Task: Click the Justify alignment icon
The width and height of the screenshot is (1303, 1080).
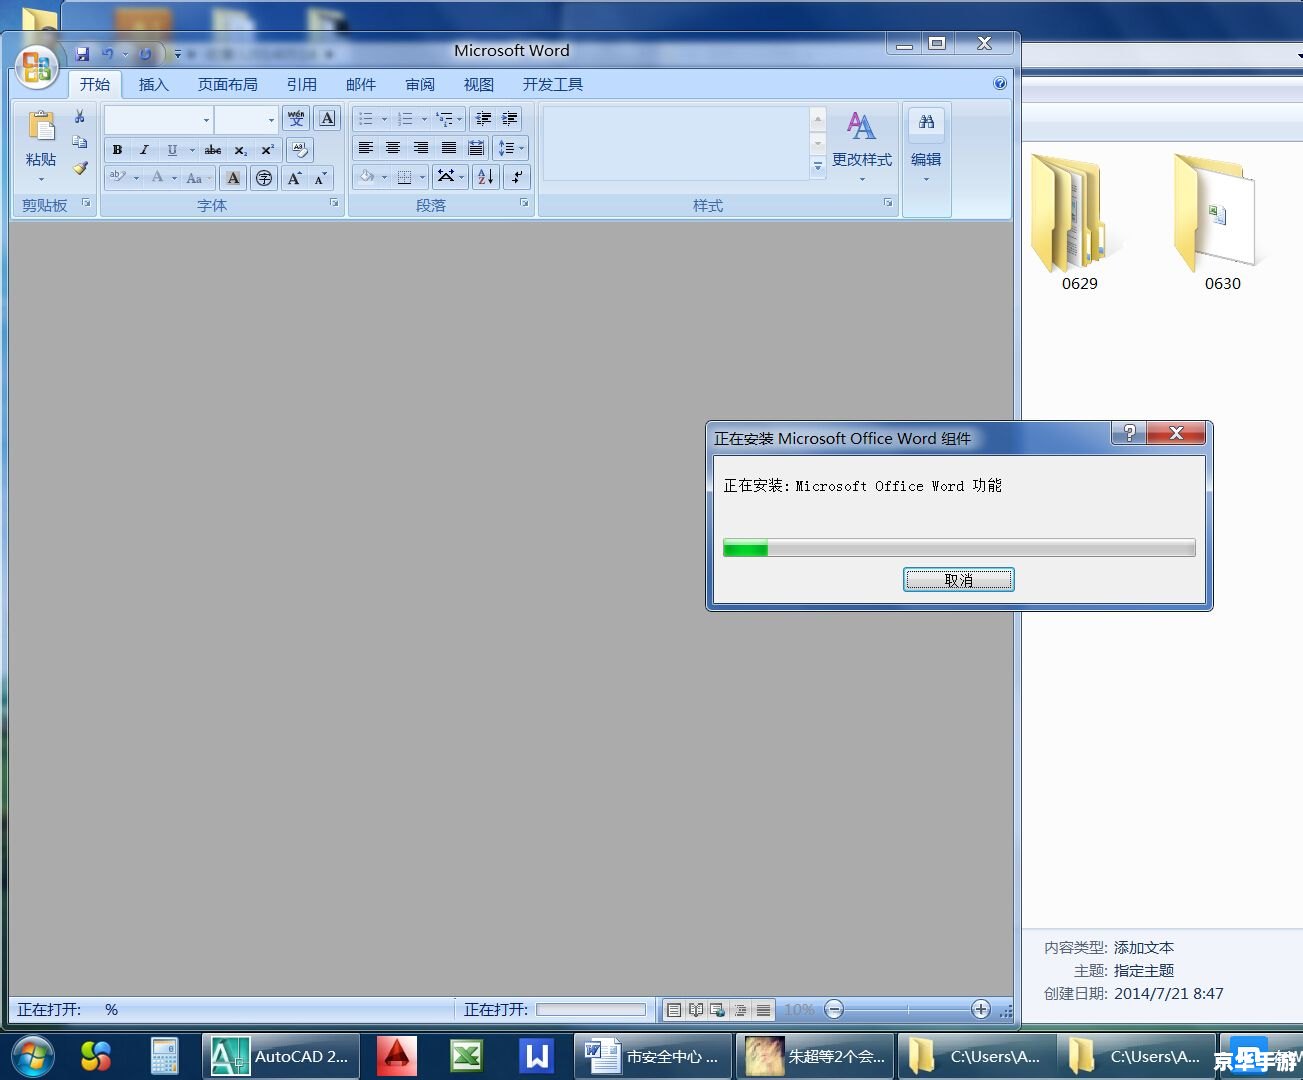Action: (x=449, y=148)
